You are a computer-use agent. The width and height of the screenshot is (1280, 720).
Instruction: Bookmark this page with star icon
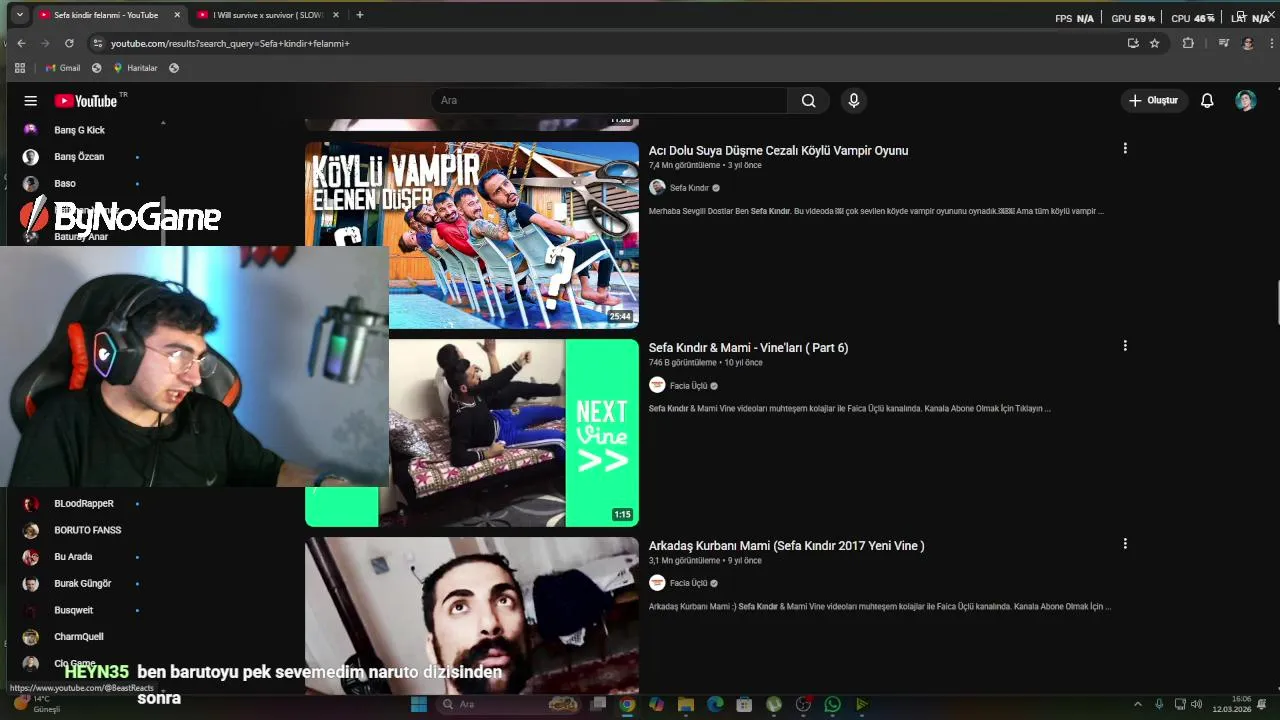click(x=1154, y=43)
